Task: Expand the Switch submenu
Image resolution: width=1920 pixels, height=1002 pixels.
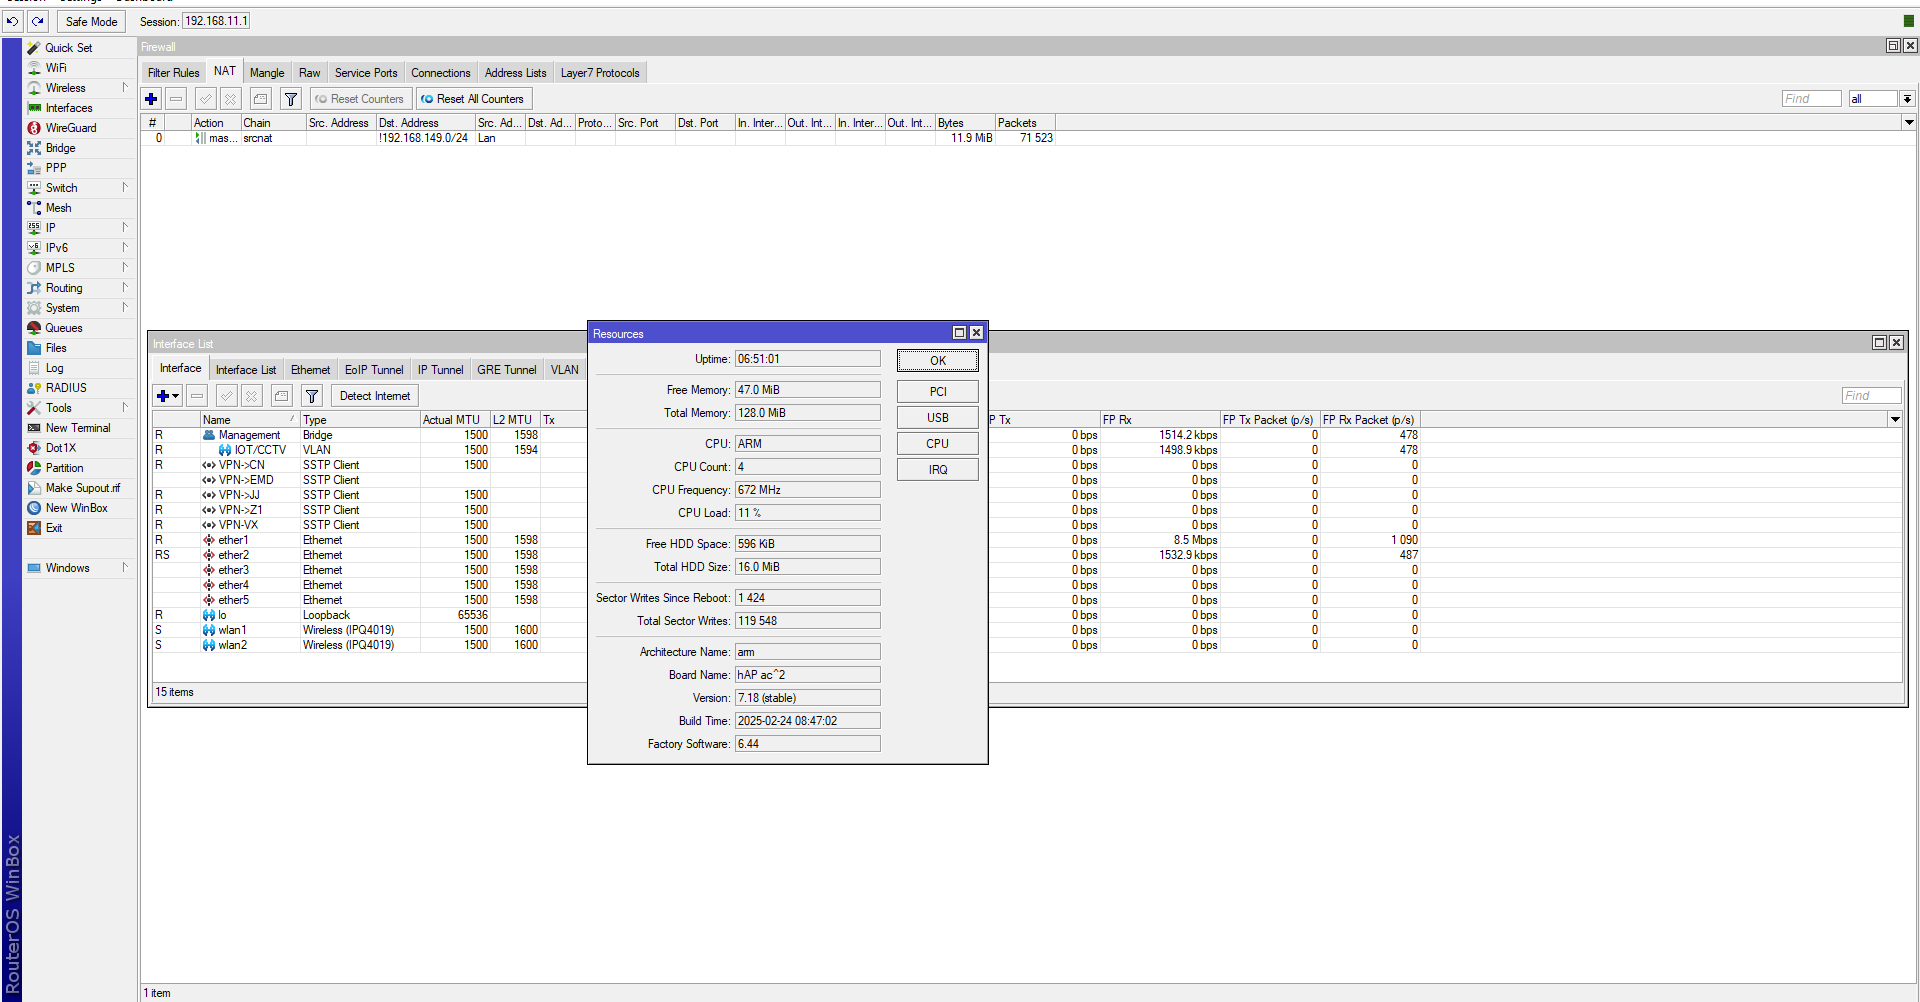Action: (61, 188)
